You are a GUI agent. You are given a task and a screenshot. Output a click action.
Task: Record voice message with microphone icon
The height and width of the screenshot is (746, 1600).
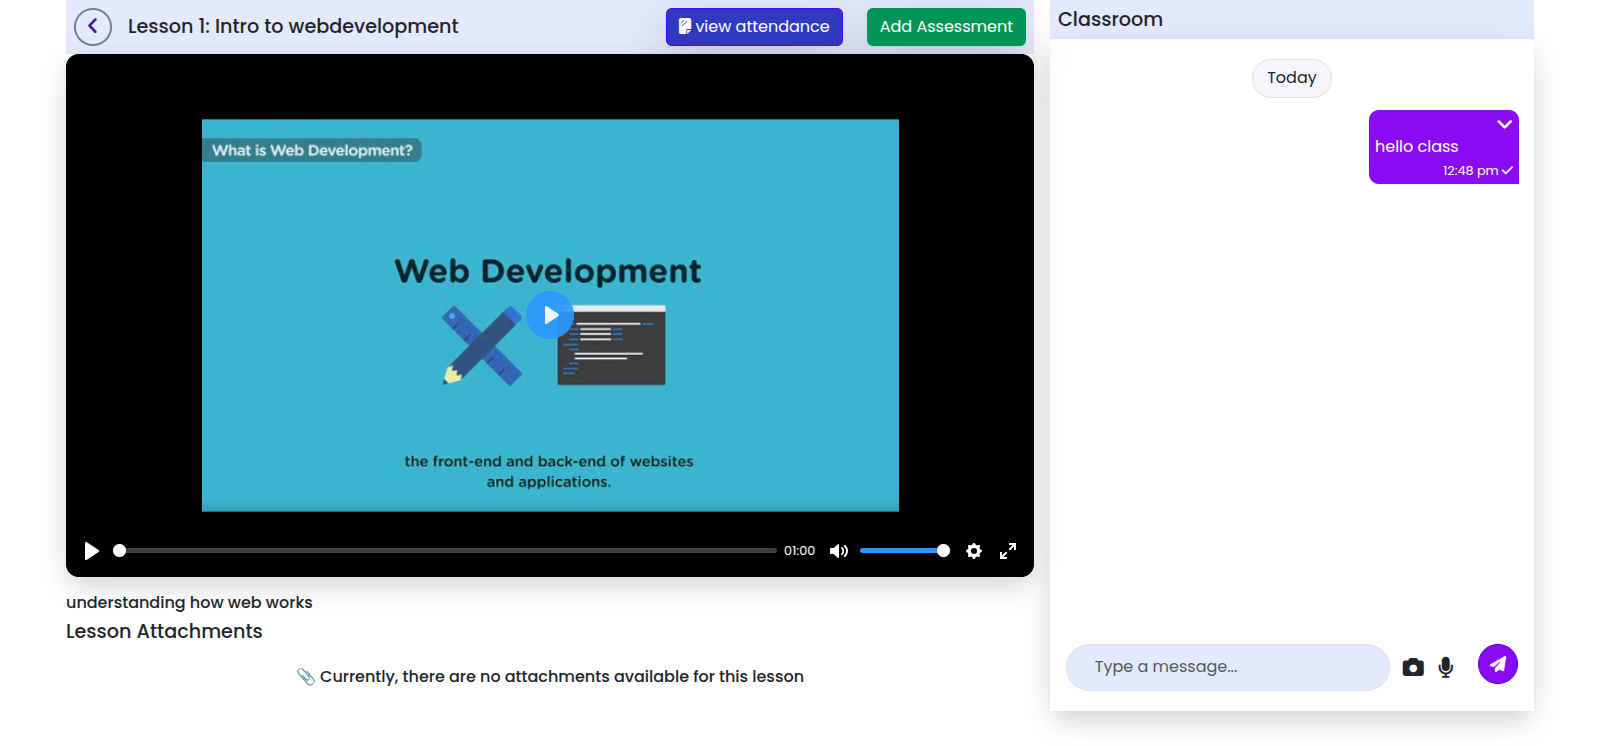pos(1446,667)
